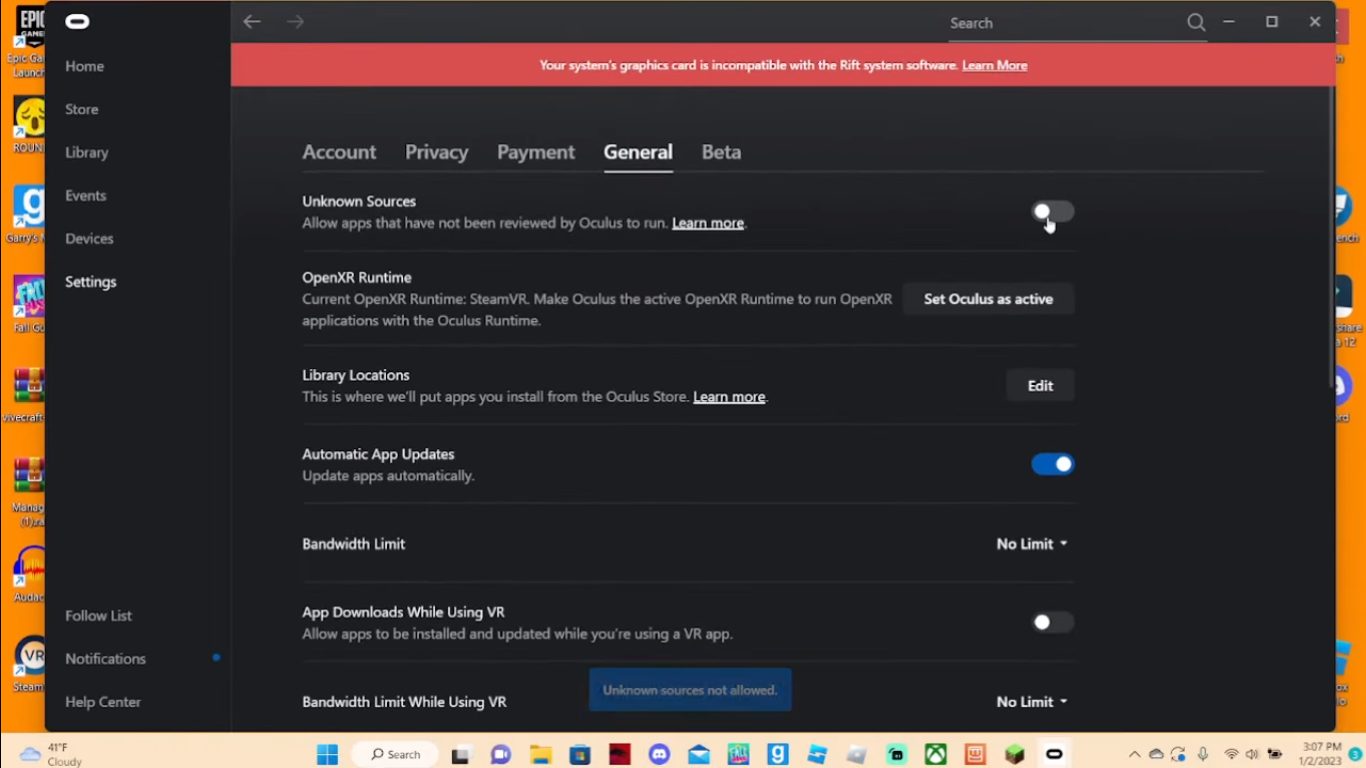This screenshot has height=768, width=1366.
Task: Enable the Unknown Sources toggle
Action: tap(1052, 211)
